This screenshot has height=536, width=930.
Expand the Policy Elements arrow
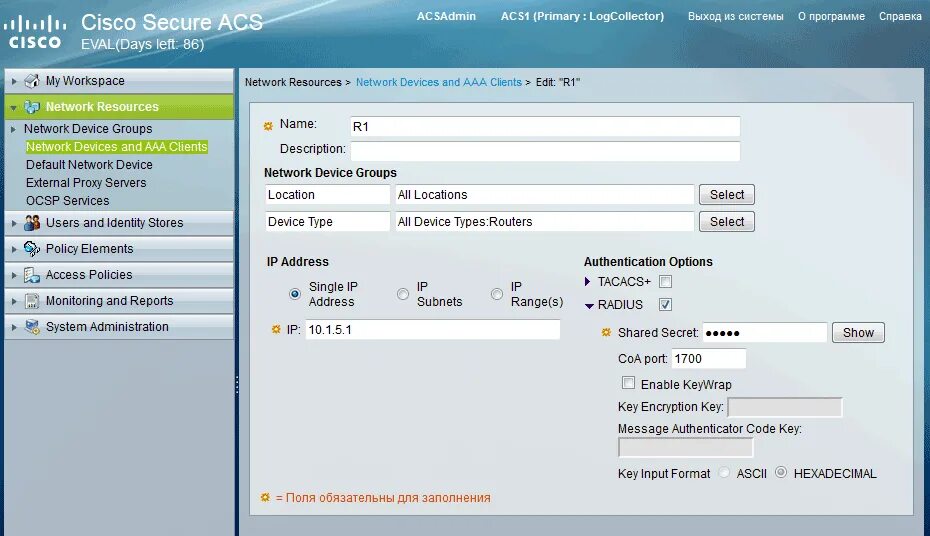click(14, 250)
